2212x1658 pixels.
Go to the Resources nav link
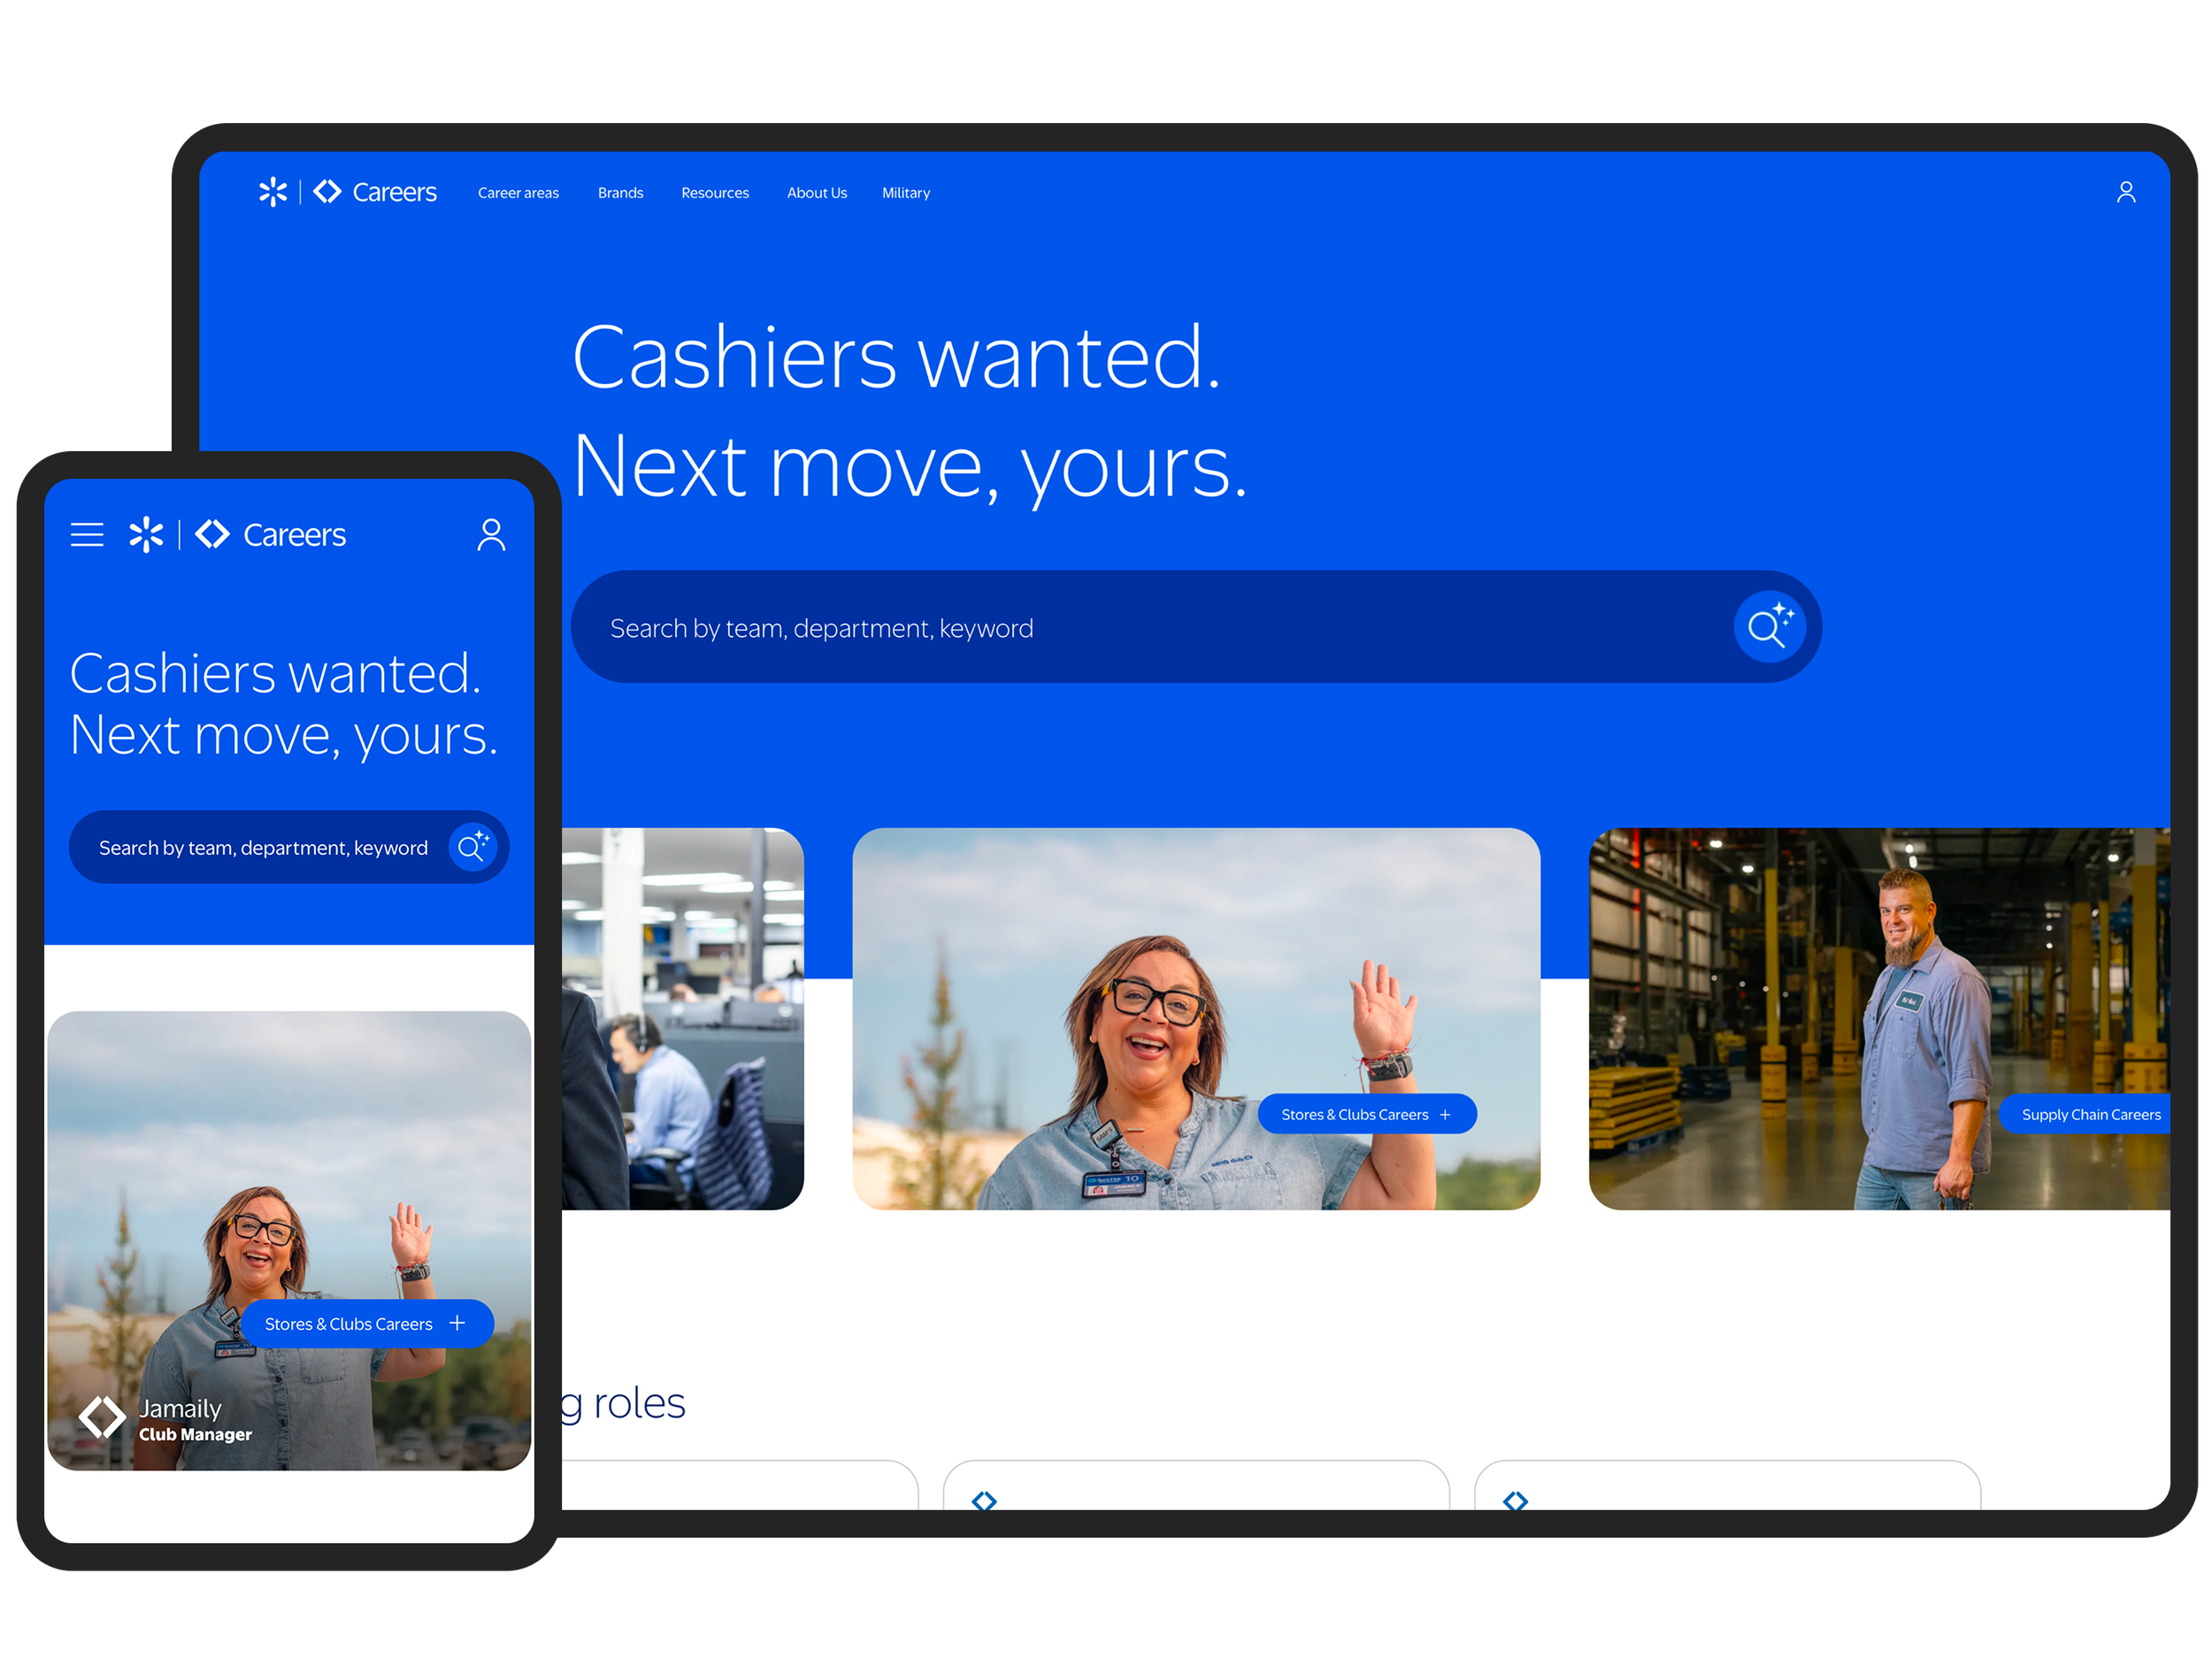[x=715, y=193]
